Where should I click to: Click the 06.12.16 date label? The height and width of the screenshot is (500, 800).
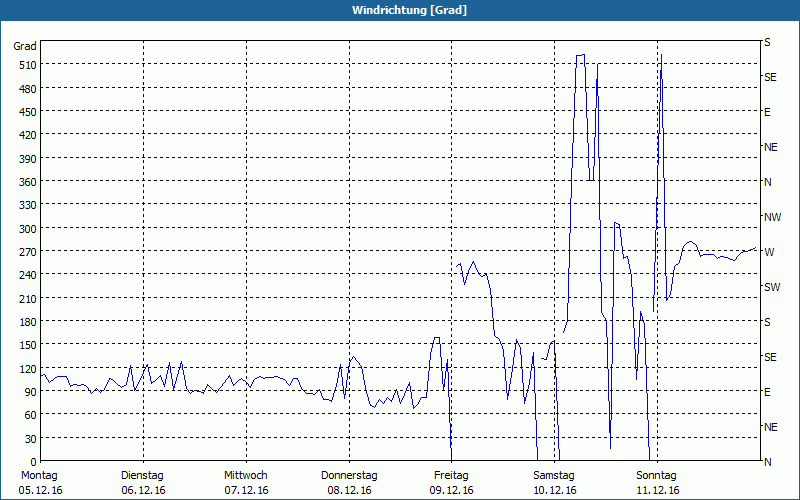143,490
